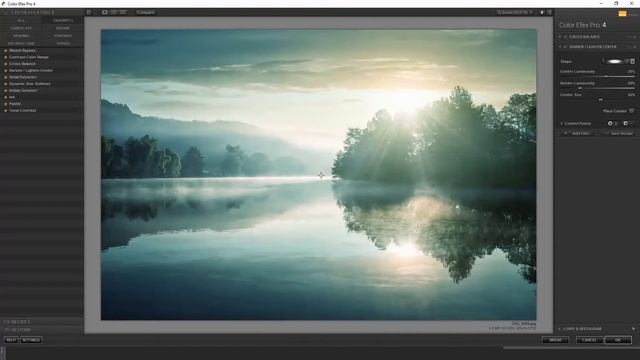Select the Portrait category tab
This screenshot has width=640, height=360.
click(x=63, y=36)
